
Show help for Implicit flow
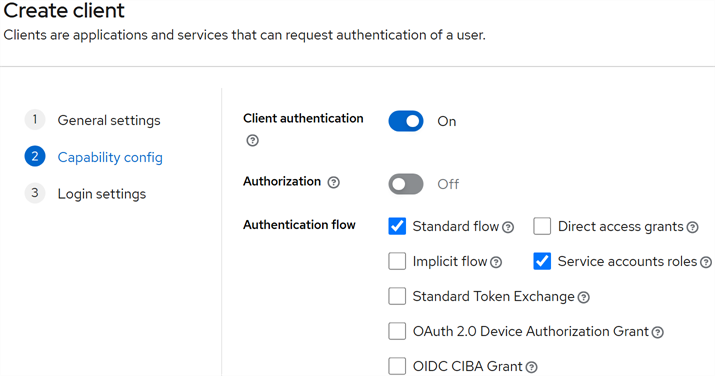[x=496, y=262]
